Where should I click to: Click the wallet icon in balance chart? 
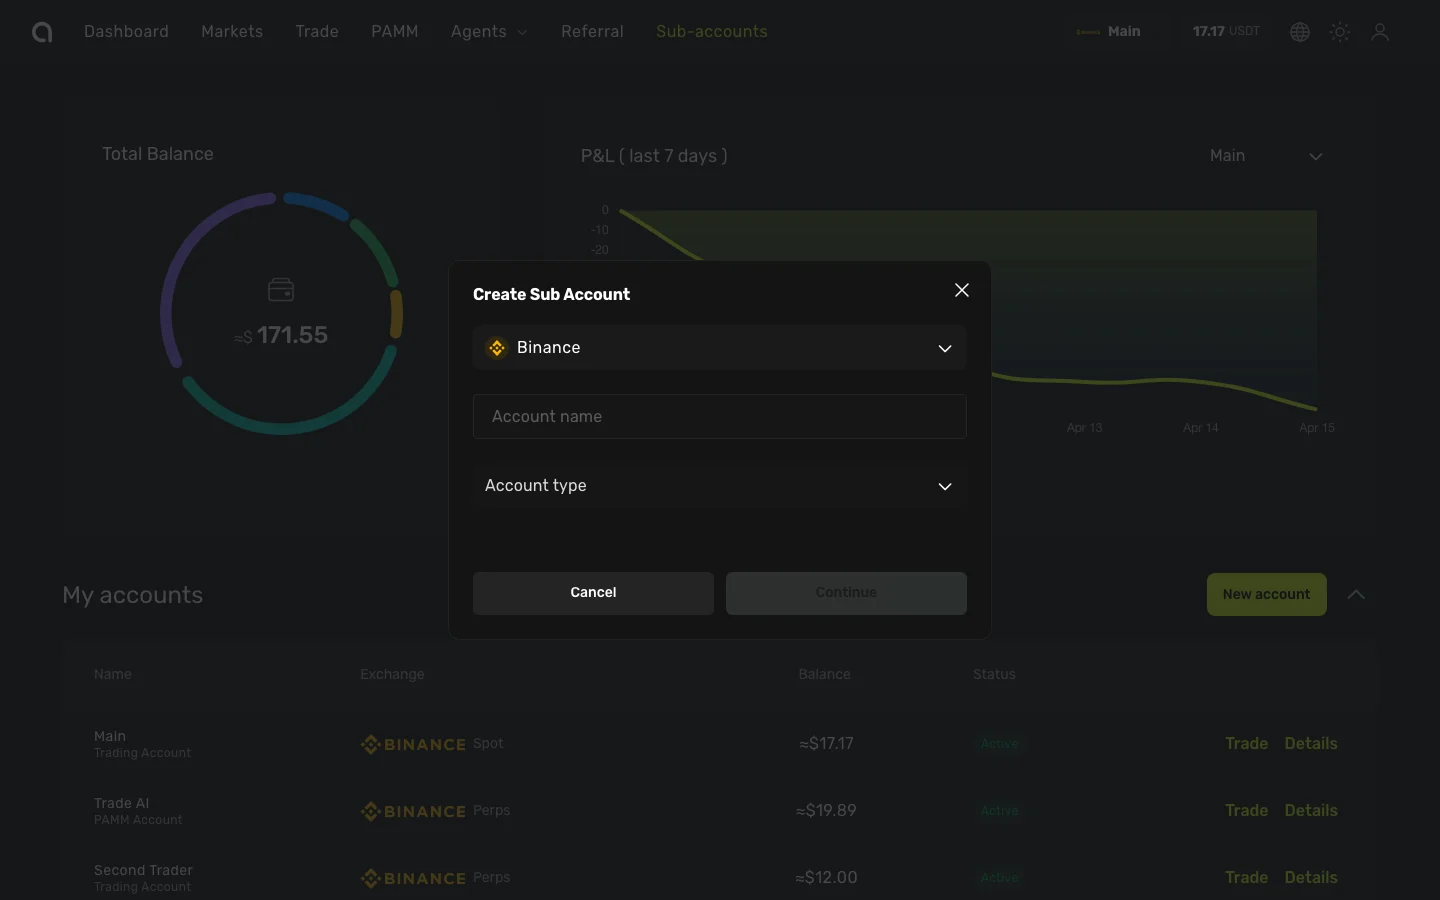[281, 290]
